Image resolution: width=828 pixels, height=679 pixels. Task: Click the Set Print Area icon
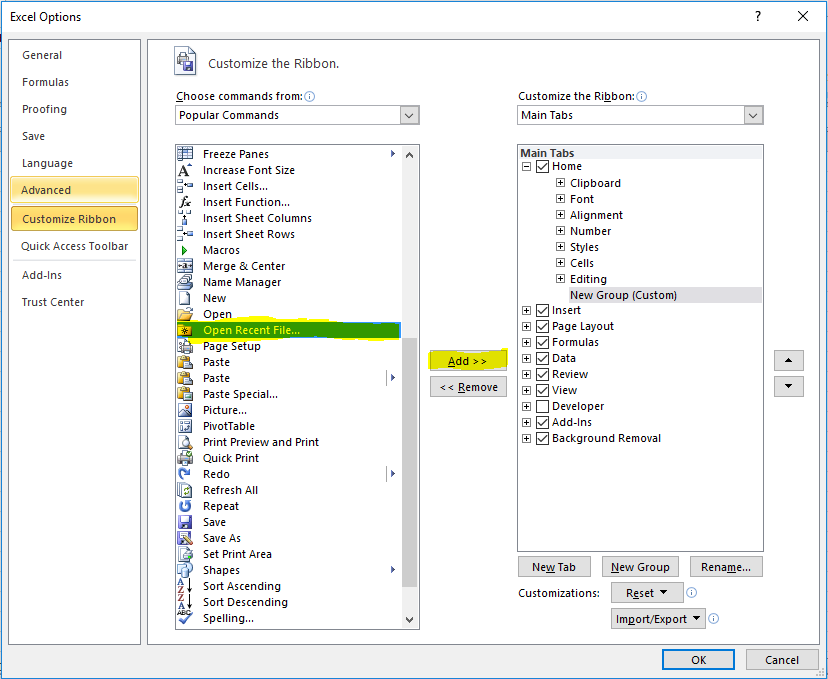point(185,554)
